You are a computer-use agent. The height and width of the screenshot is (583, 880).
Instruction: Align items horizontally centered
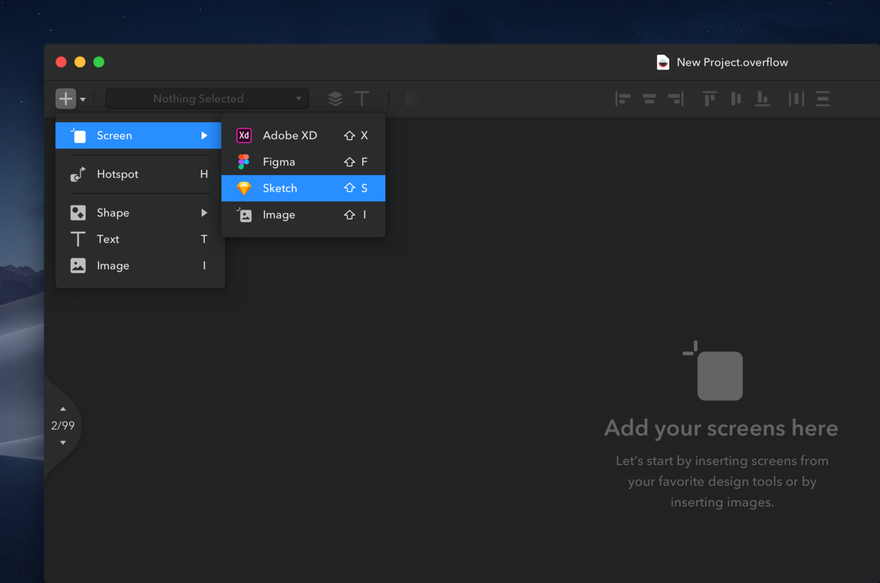click(649, 99)
